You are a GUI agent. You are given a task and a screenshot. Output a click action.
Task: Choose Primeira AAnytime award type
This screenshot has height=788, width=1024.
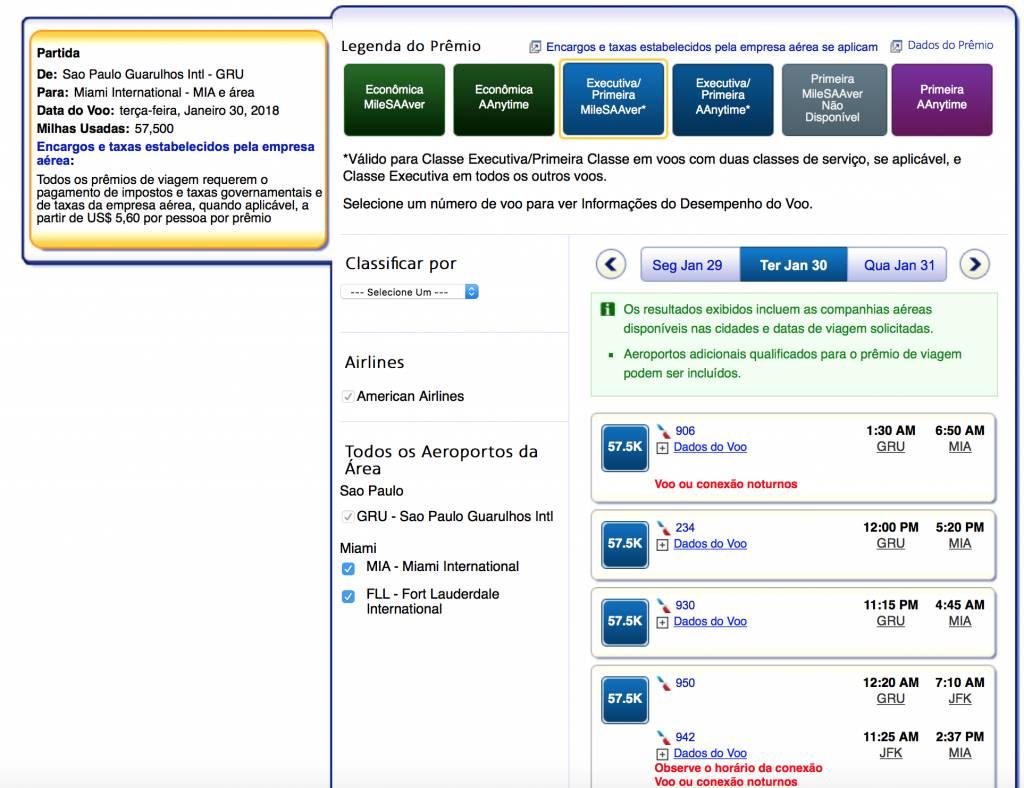[942, 99]
